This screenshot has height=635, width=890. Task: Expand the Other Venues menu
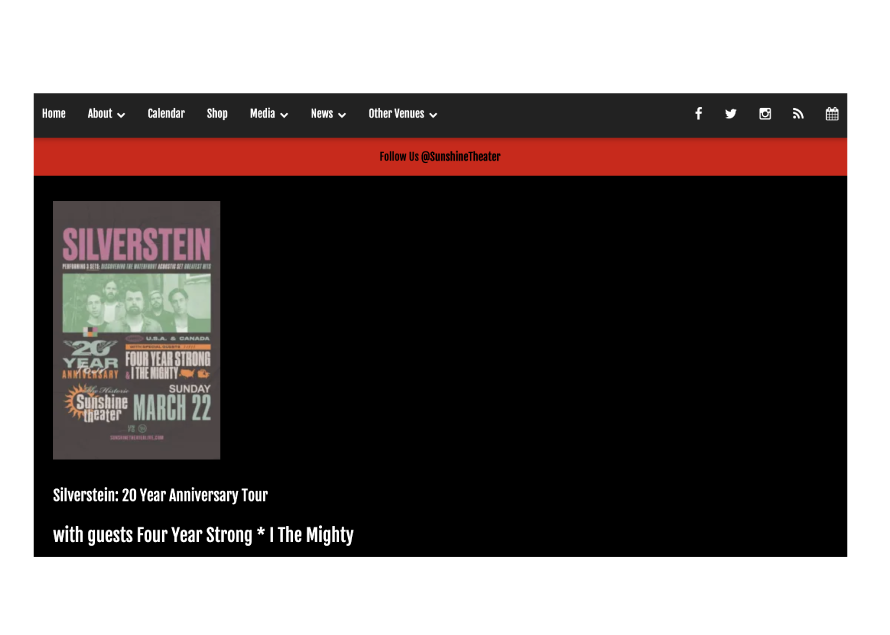[402, 114]
